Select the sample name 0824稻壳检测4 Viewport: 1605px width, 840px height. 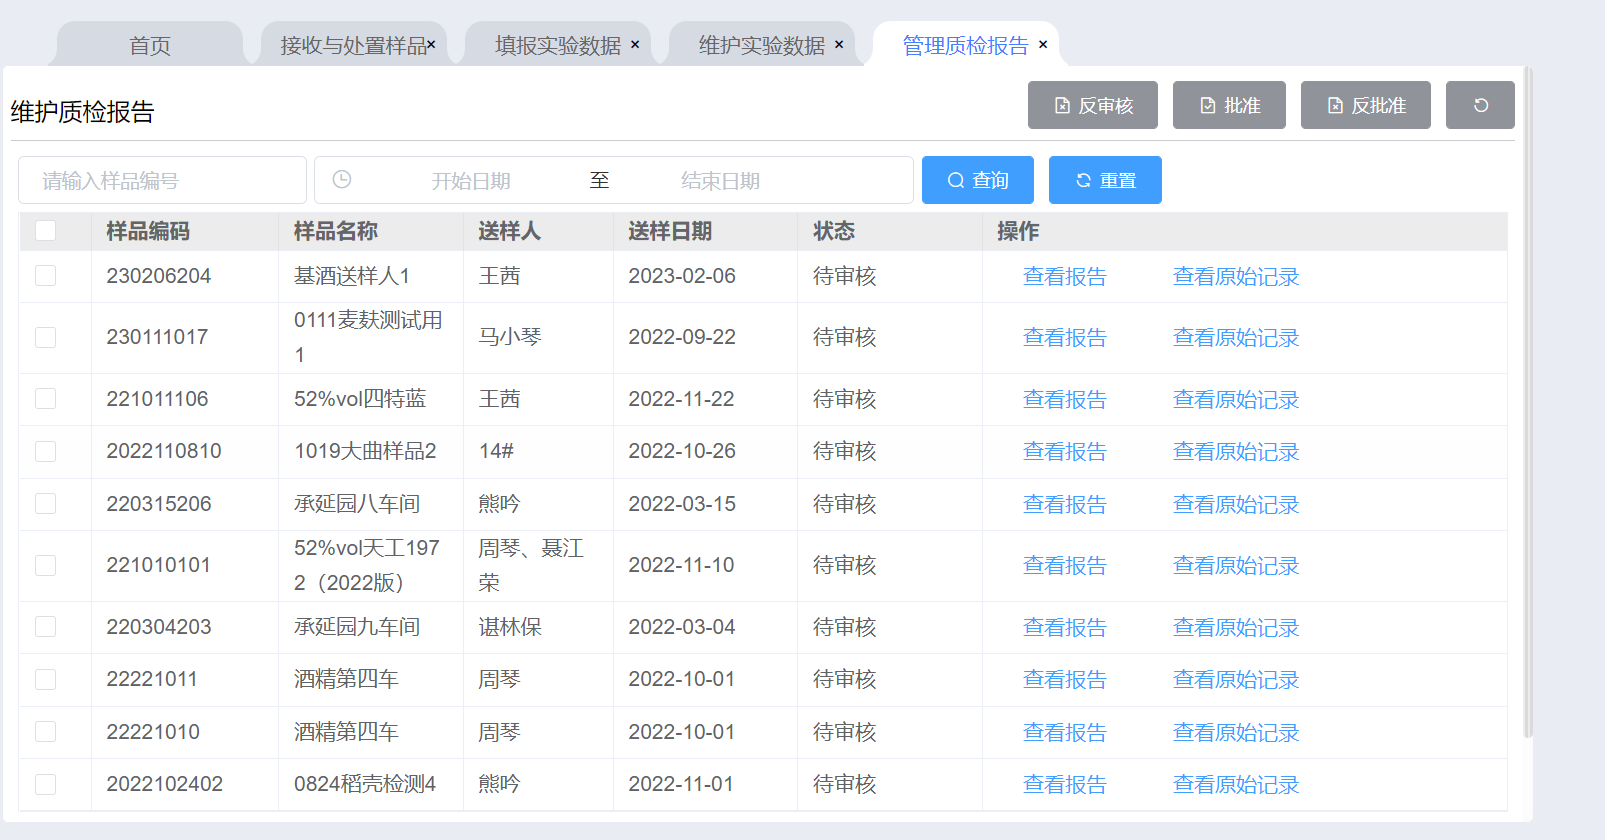(x=365, y=784)
